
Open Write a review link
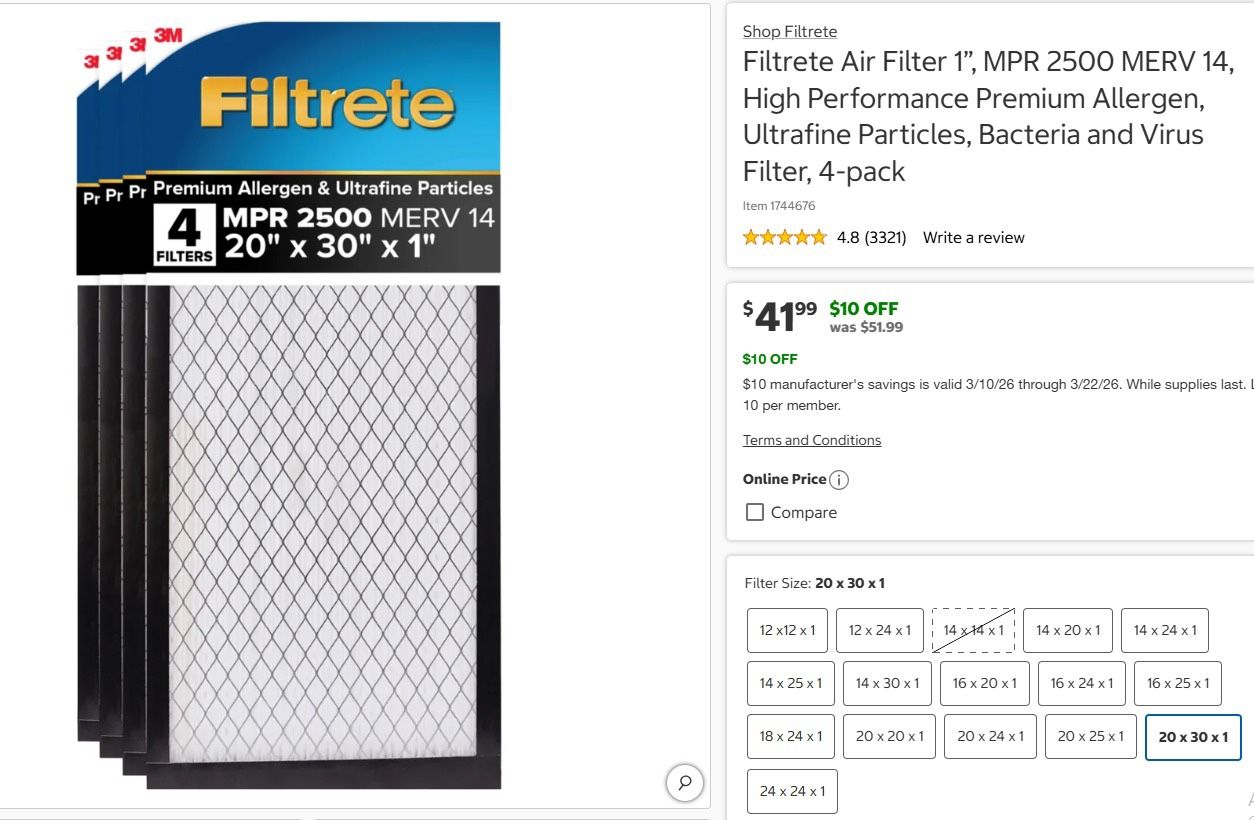[973, 238]
